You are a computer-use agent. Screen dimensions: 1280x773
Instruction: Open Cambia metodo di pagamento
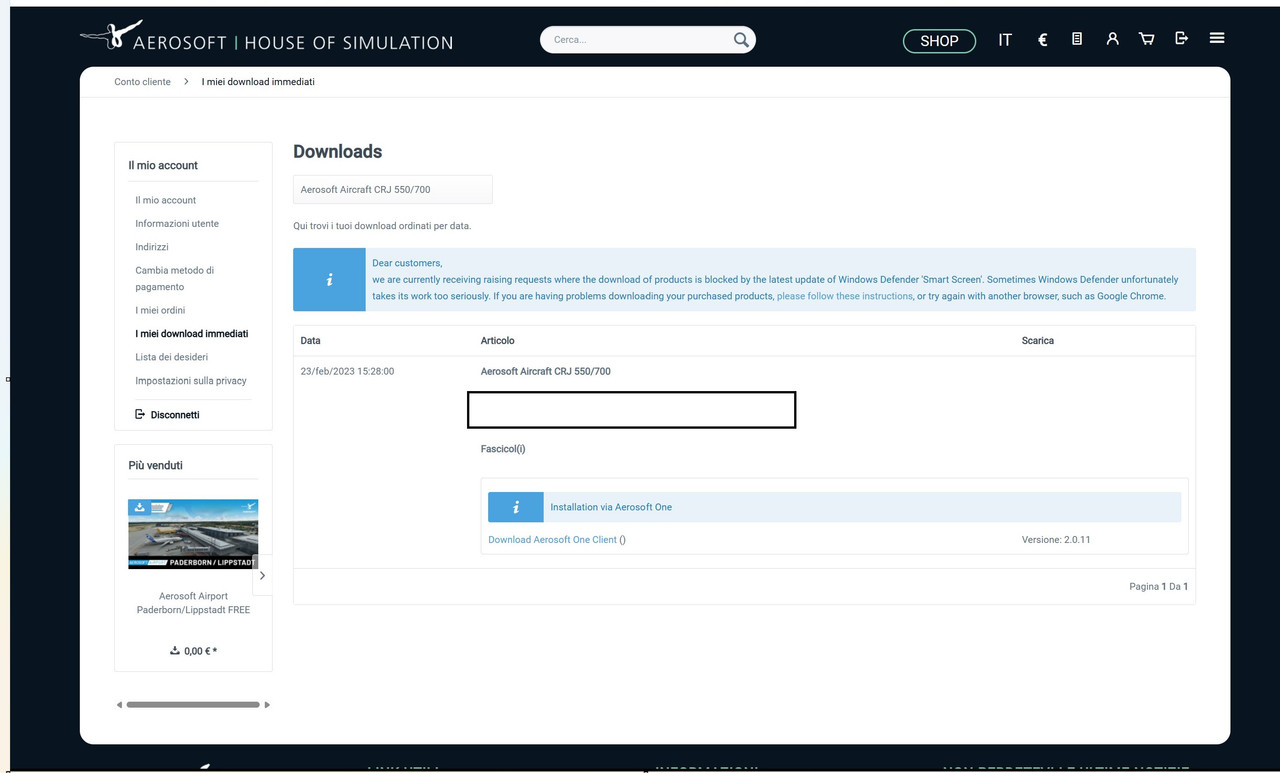coord(175,278)
